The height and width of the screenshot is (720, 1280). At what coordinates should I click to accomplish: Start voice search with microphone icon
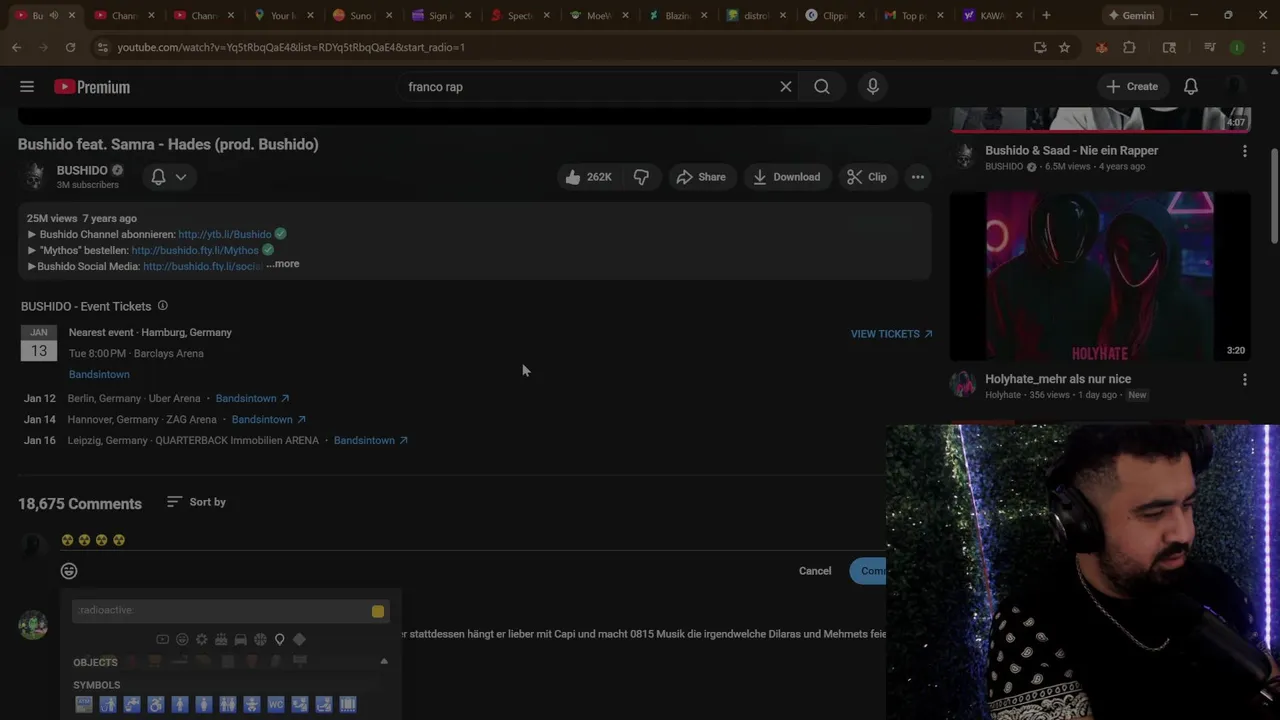pyautogui.click(x=873, y=87)
